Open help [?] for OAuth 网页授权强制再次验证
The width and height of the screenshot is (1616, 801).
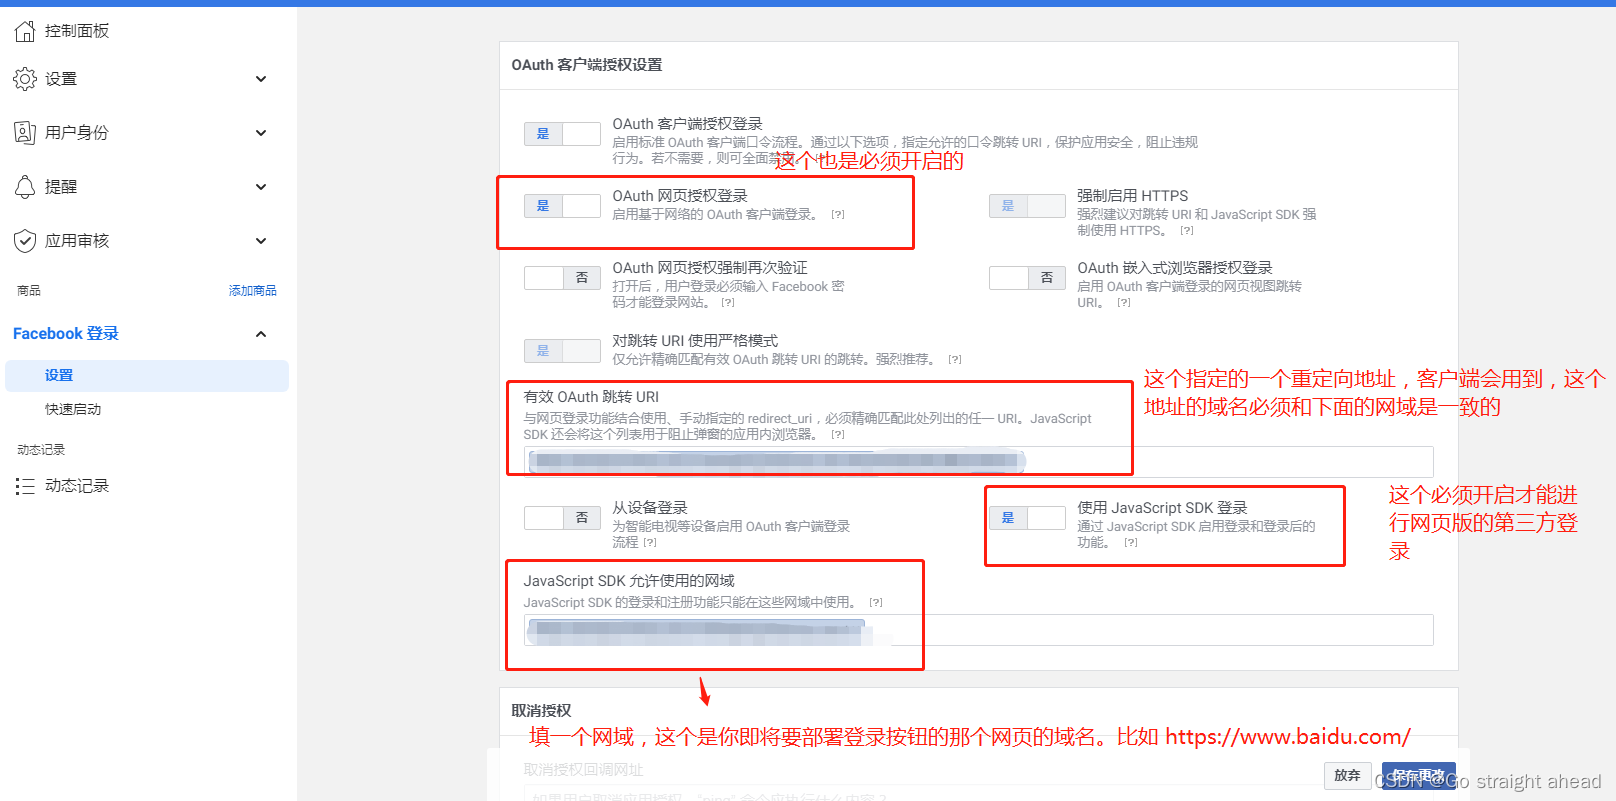tap(728, 303)
